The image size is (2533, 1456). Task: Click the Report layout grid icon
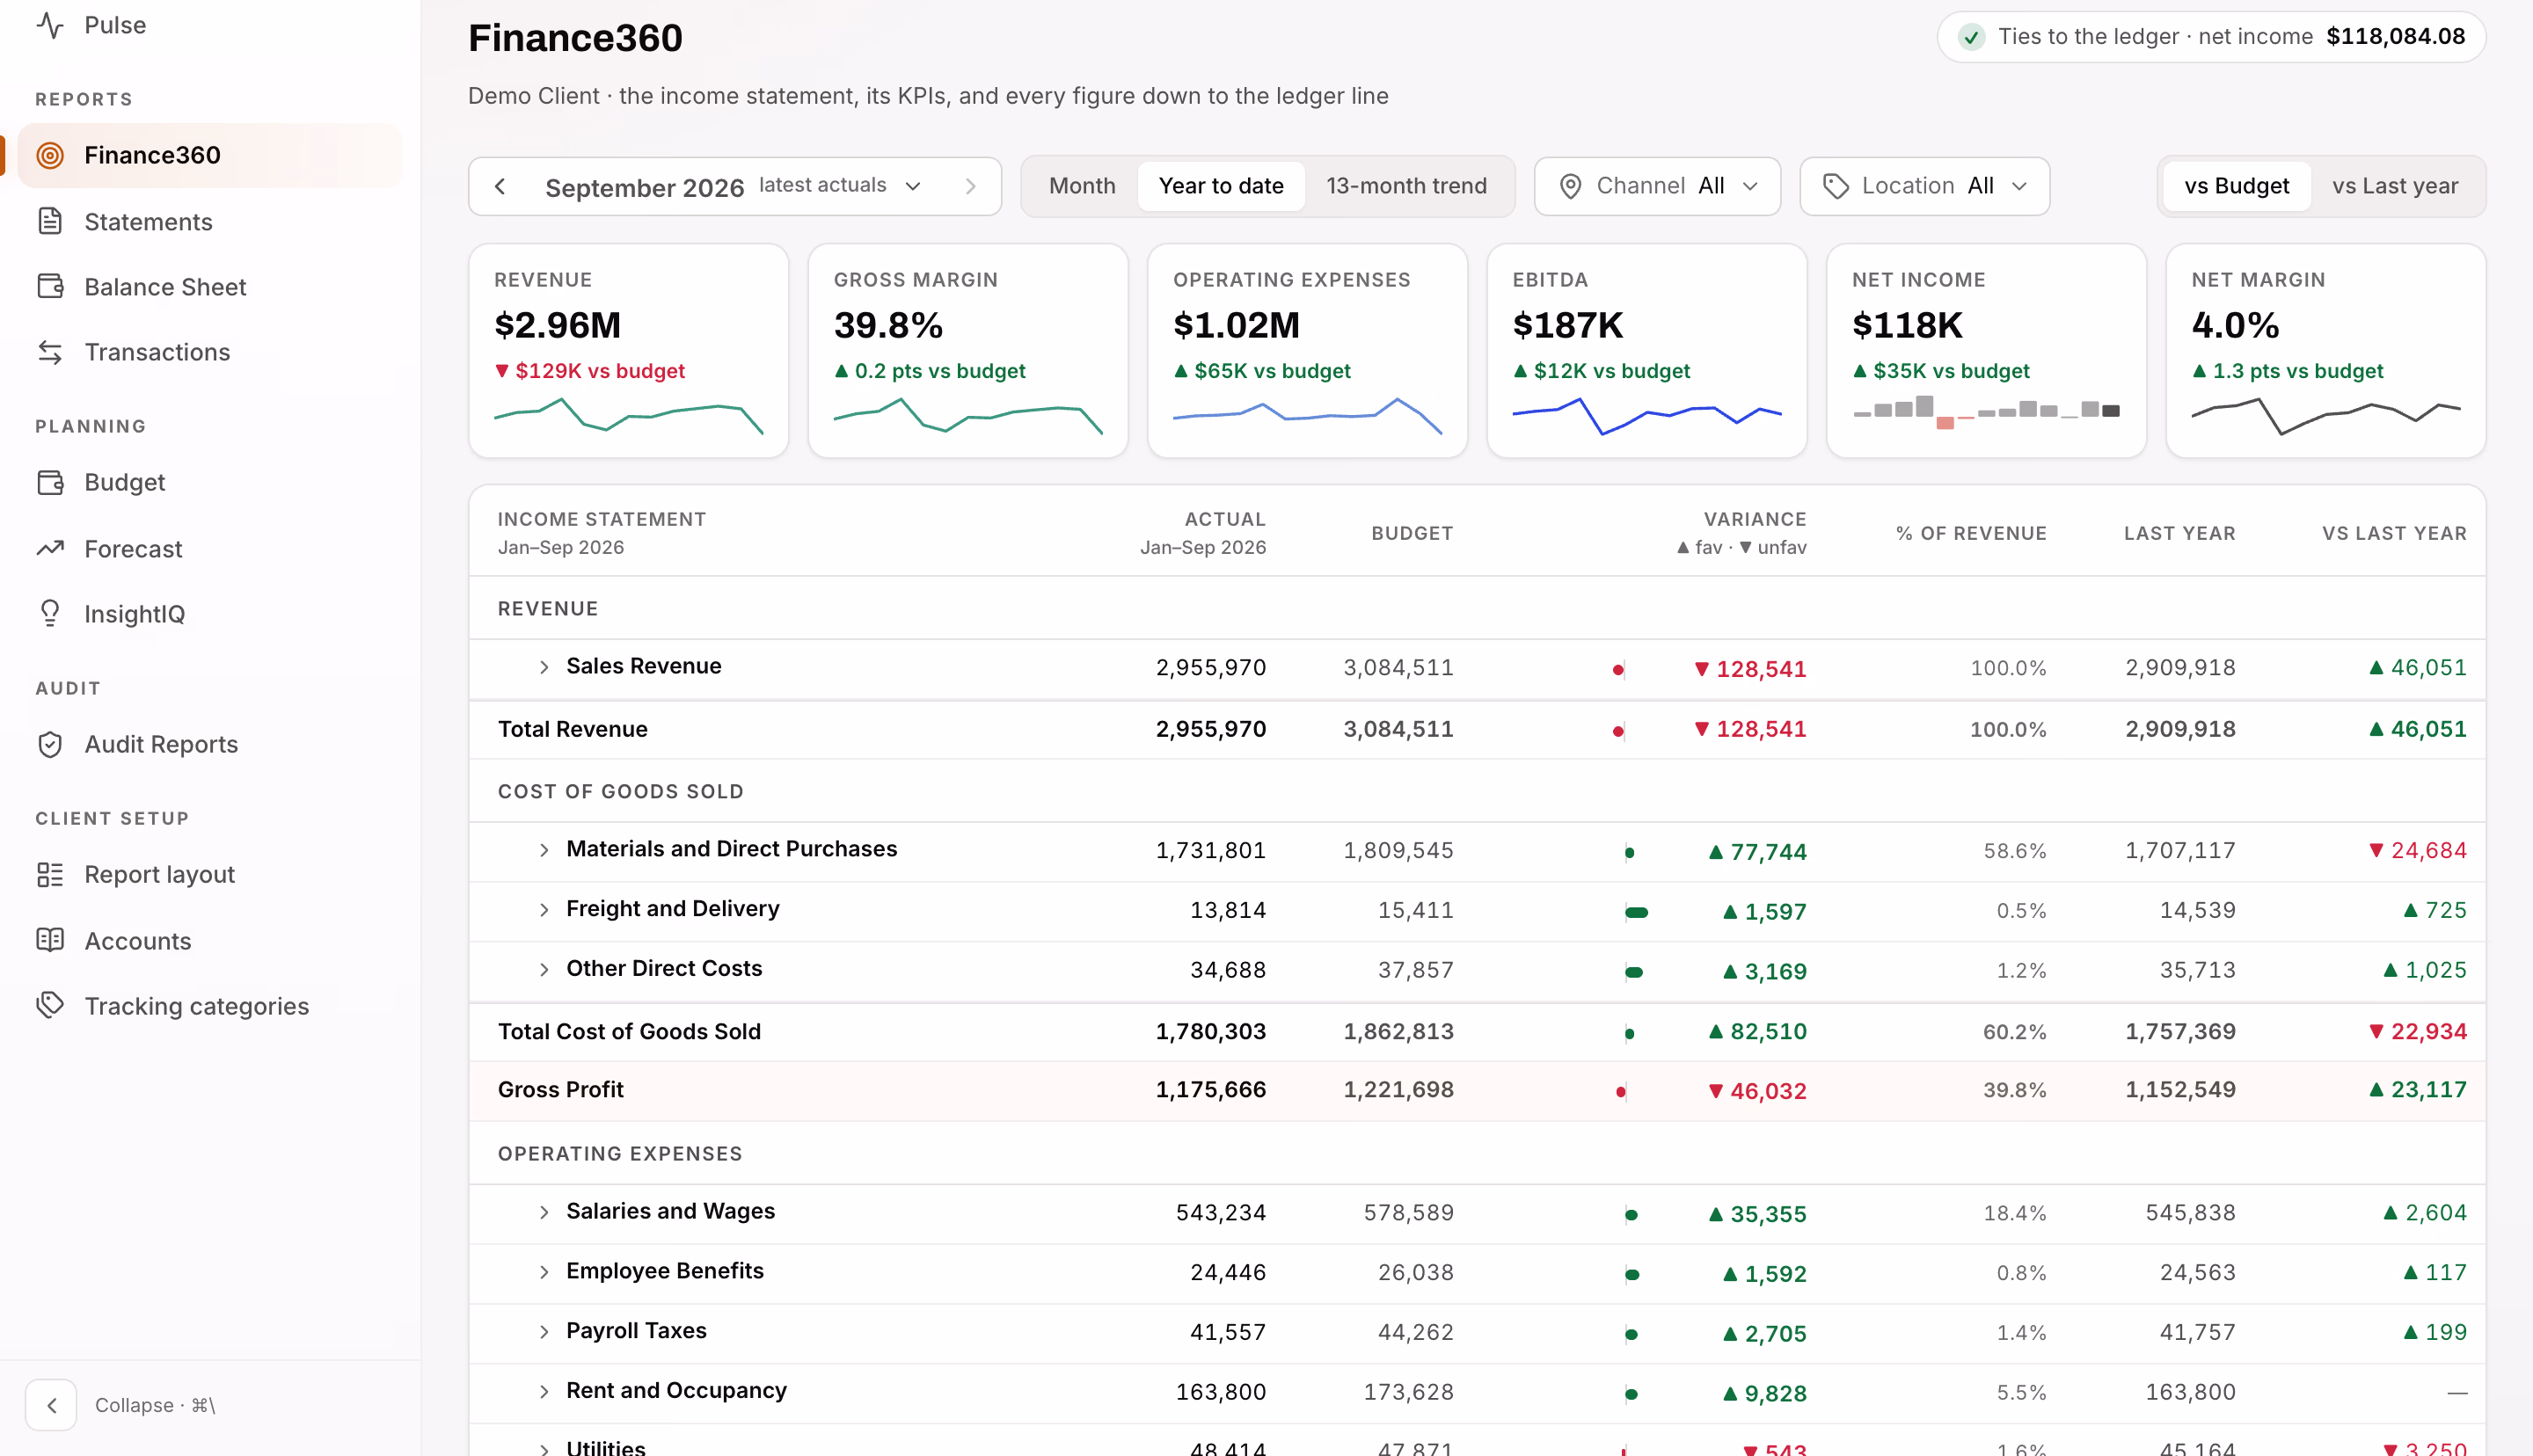50,874
